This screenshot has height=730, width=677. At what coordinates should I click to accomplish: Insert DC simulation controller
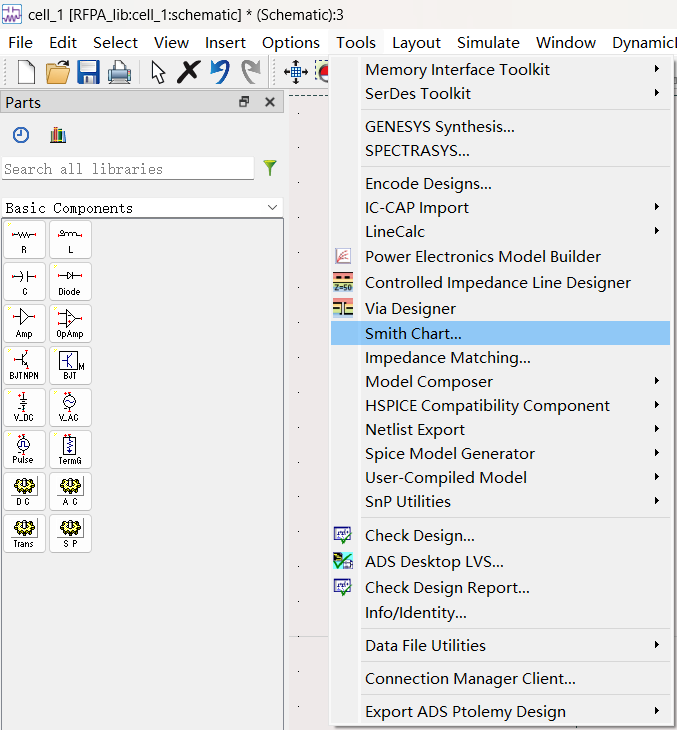[x=24, y=492]
